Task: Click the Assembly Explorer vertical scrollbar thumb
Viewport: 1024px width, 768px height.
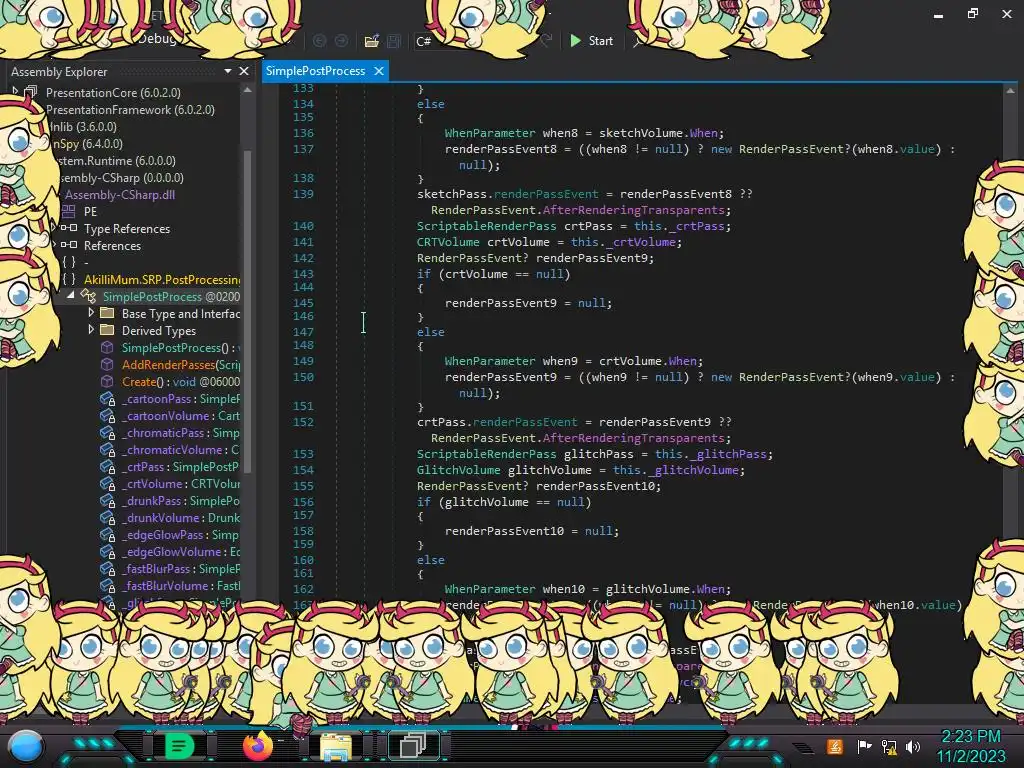Action: point(248,310)
